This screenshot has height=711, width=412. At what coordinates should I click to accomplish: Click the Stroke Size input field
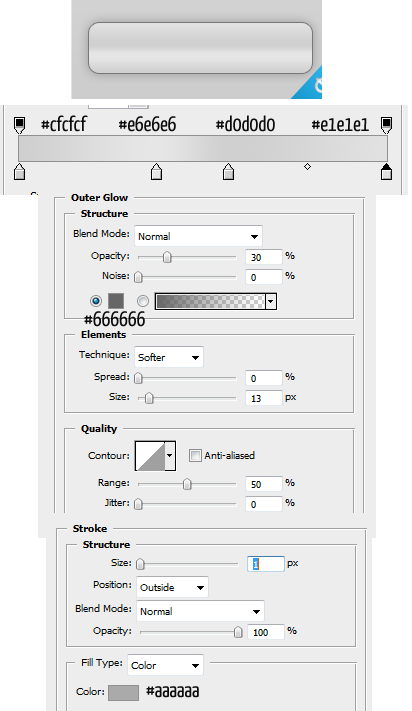(x=266, y=564)
